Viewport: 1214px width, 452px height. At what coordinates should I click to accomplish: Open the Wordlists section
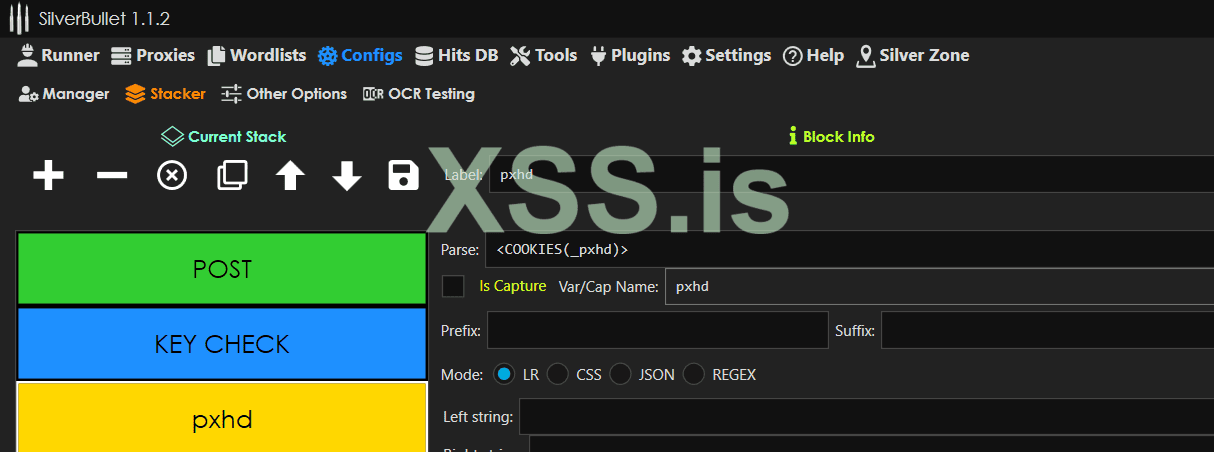(x=257, y=55)
